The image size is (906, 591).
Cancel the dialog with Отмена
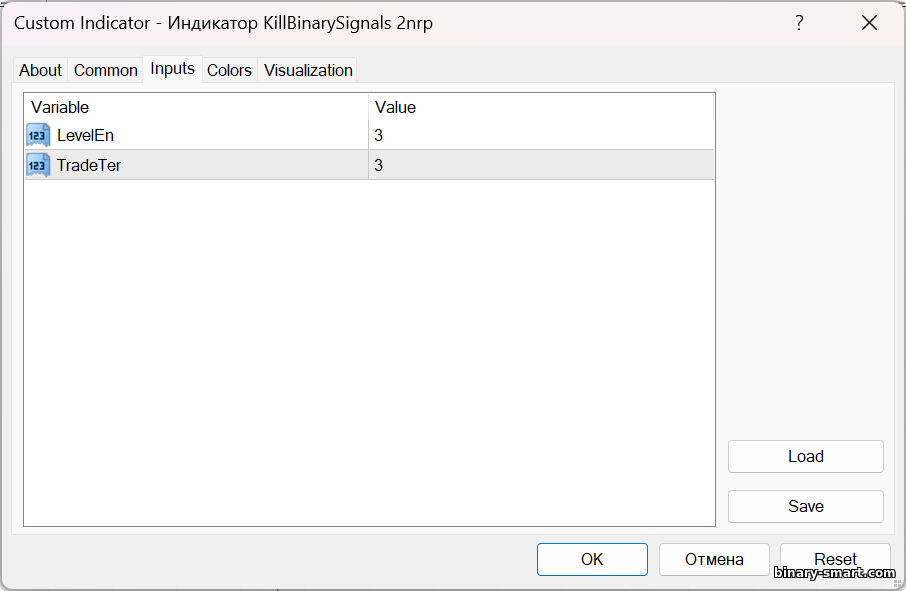point(714,559)
